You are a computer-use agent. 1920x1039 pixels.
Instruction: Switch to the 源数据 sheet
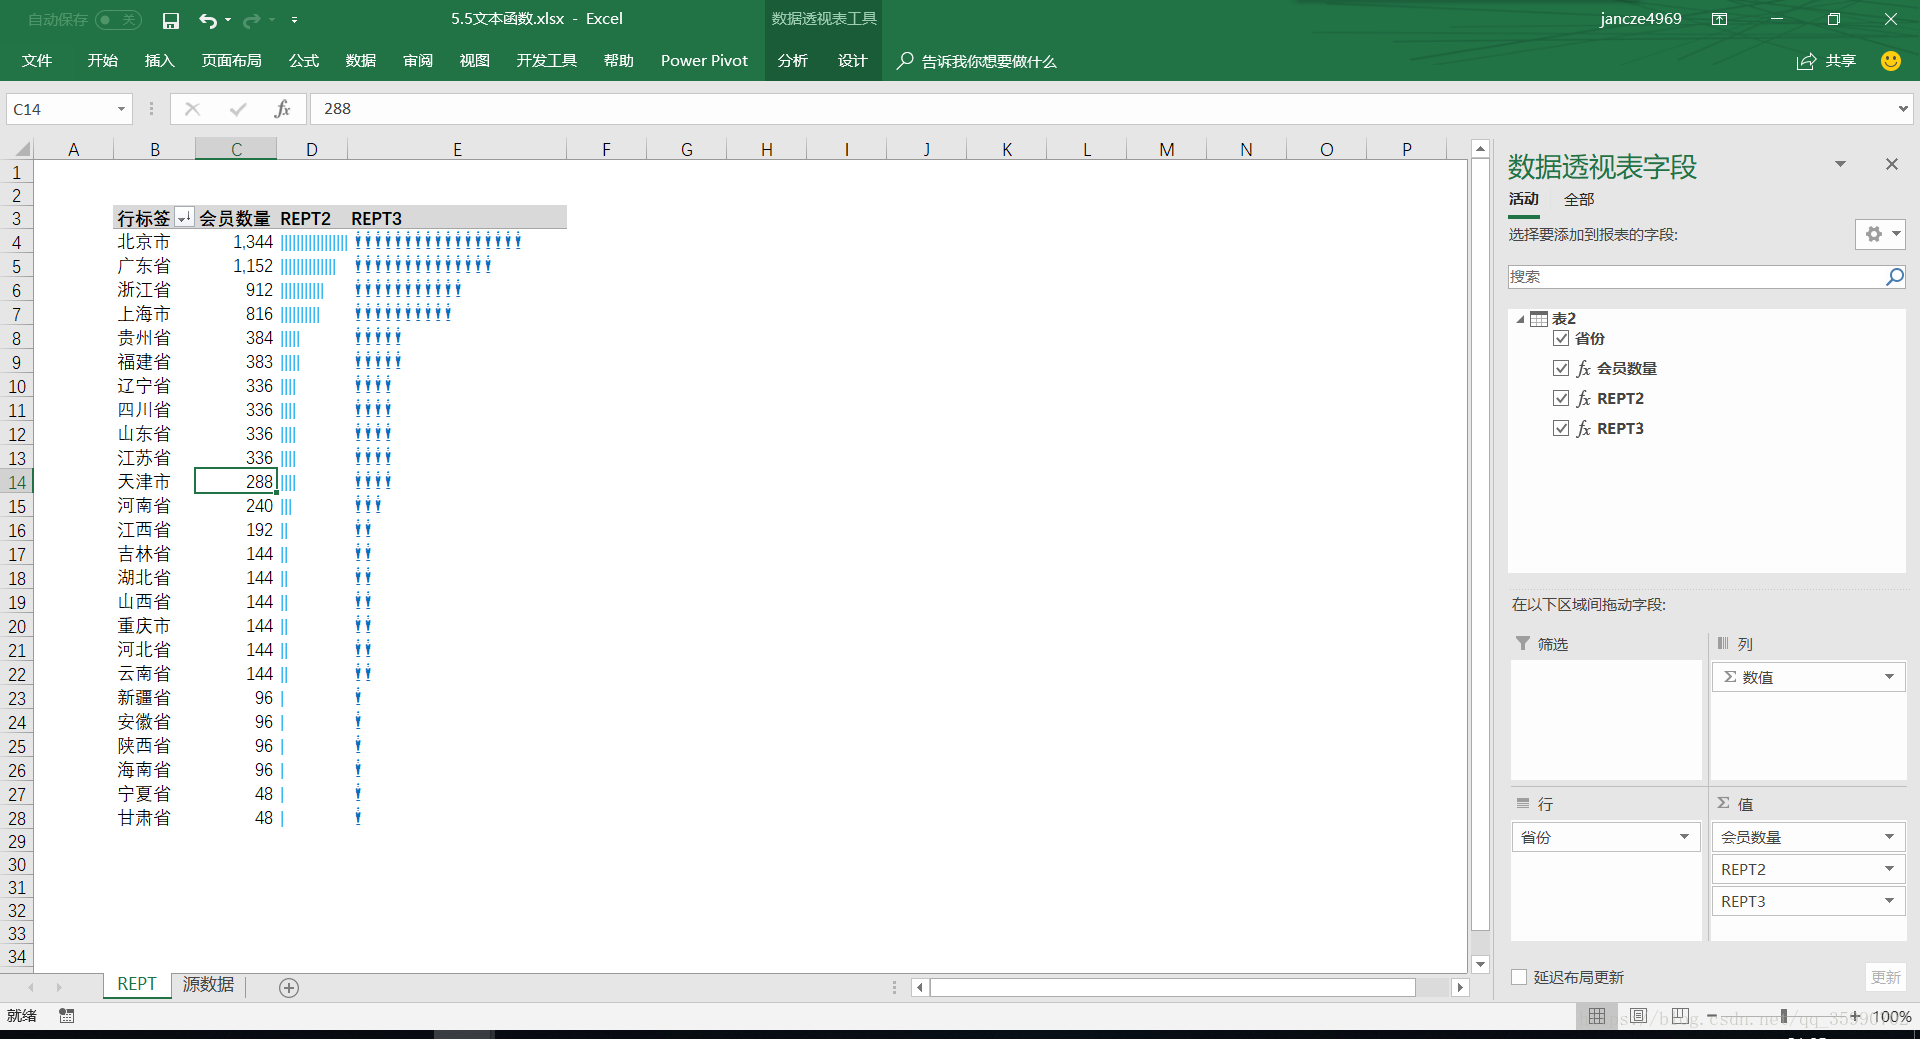pos(208,985)
